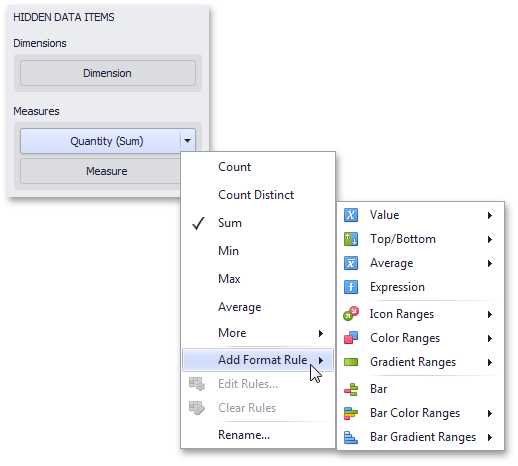Image resolution: width=518 pixels, height=466 pixels.
Task: Click the Clear Rules eraser icon
Action: pos(197,408)
